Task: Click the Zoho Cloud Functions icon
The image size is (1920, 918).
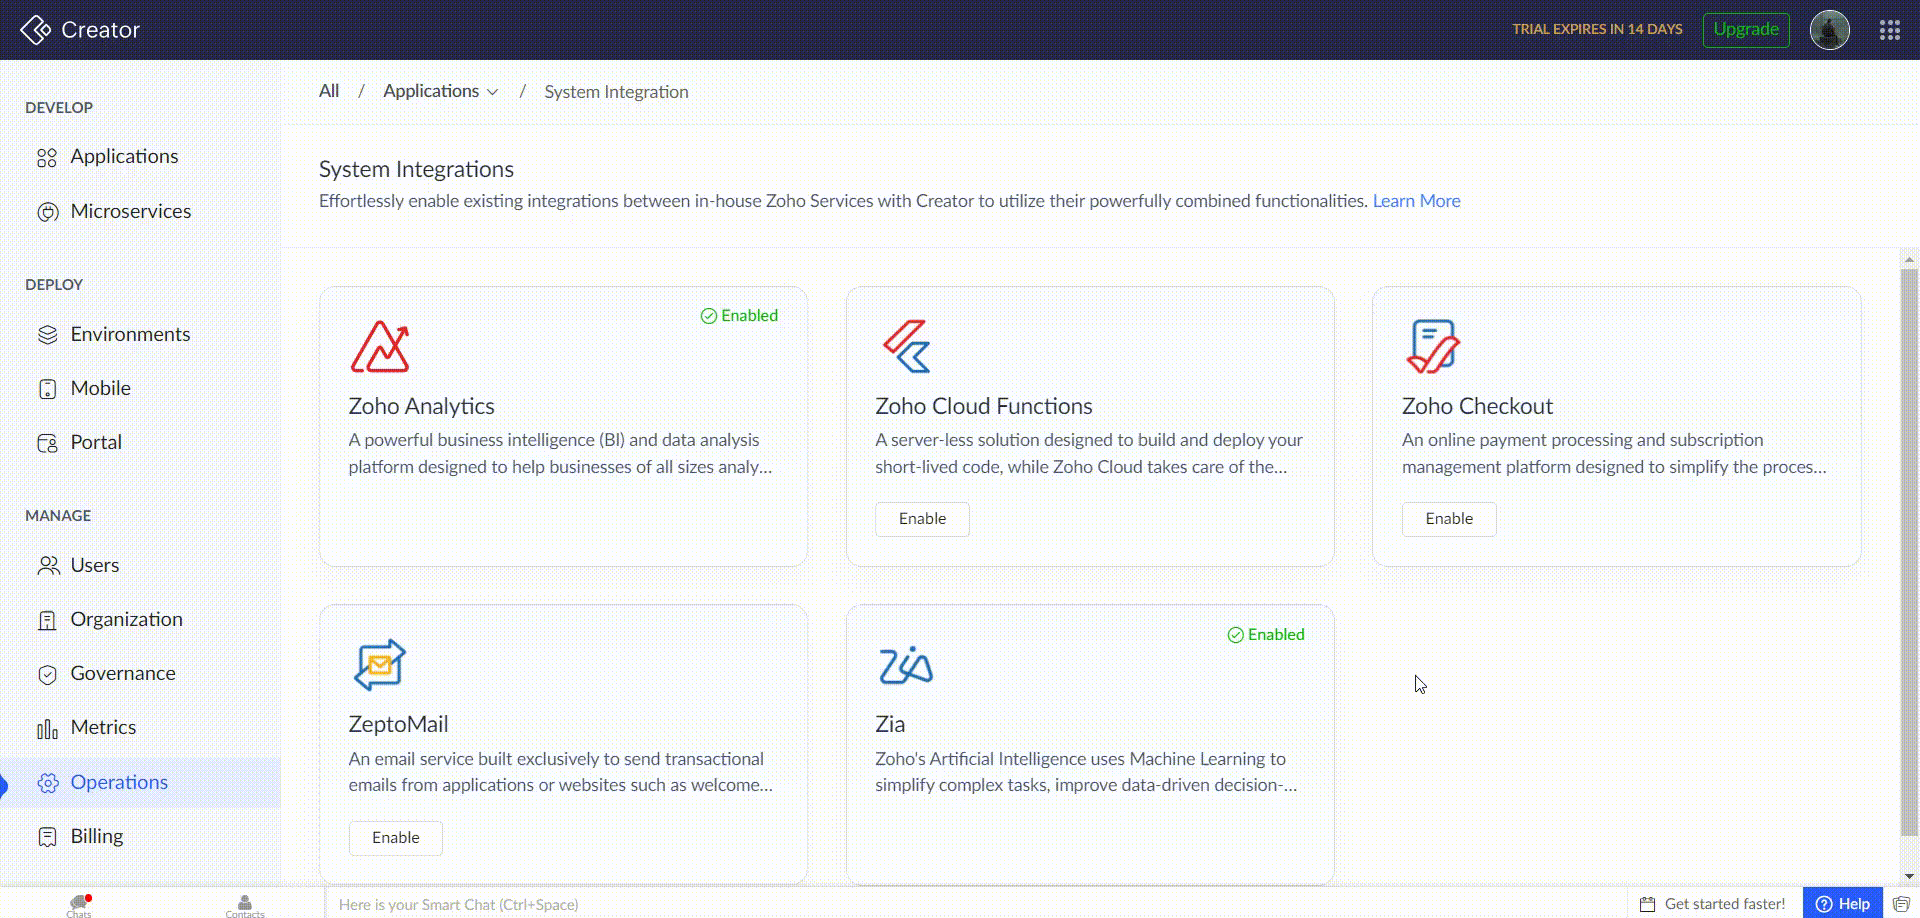Action: (x=907, y=346)
